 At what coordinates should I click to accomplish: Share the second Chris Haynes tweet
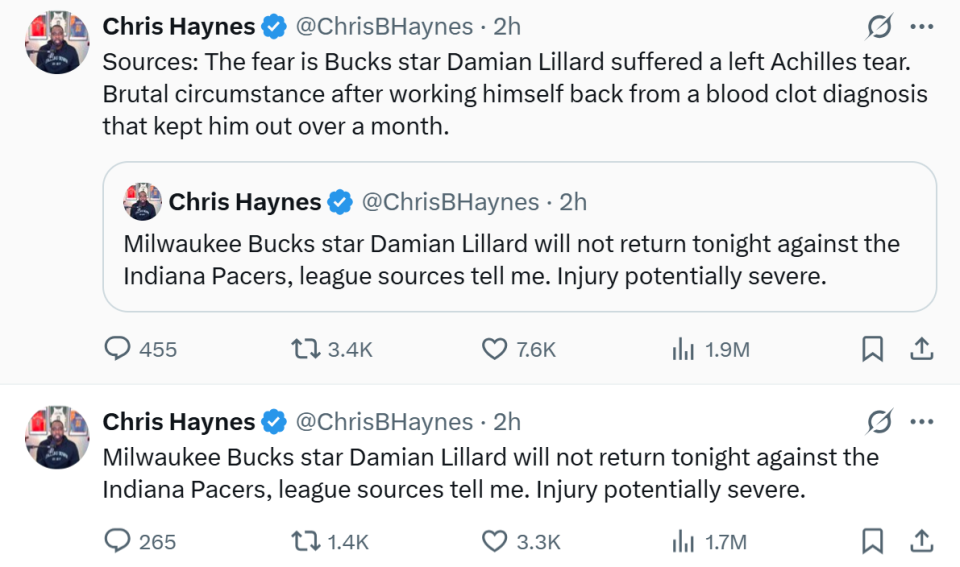pyautogui.click(x=922, y=541)
